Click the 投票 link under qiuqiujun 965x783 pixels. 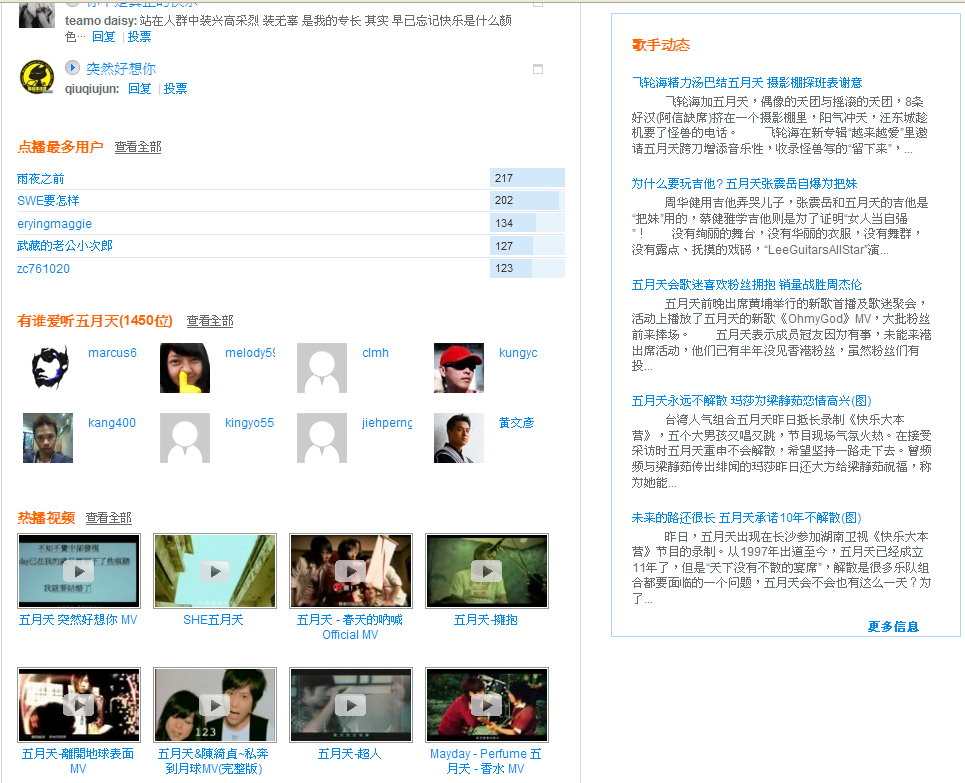pyautogui.click(x=175, y=89)
